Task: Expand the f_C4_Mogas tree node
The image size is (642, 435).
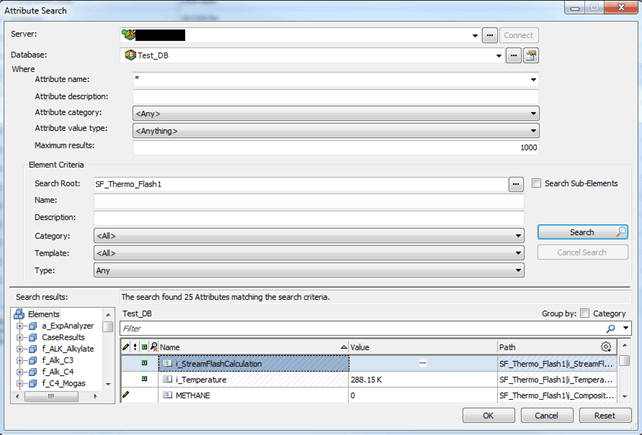Action: point(19,383)
